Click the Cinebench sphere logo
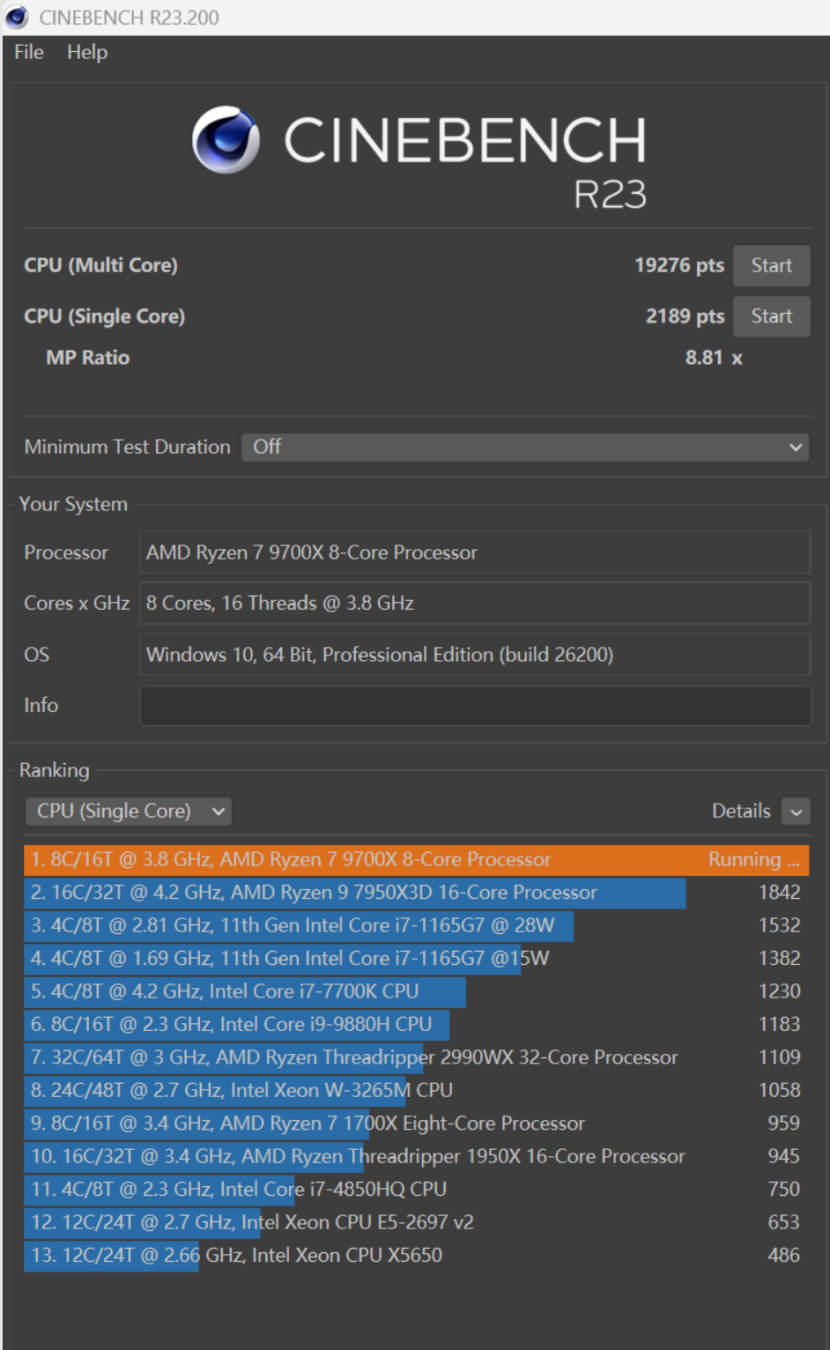Image resolution: width=830 pixels, height=1350 pixels. pos(225,141)
